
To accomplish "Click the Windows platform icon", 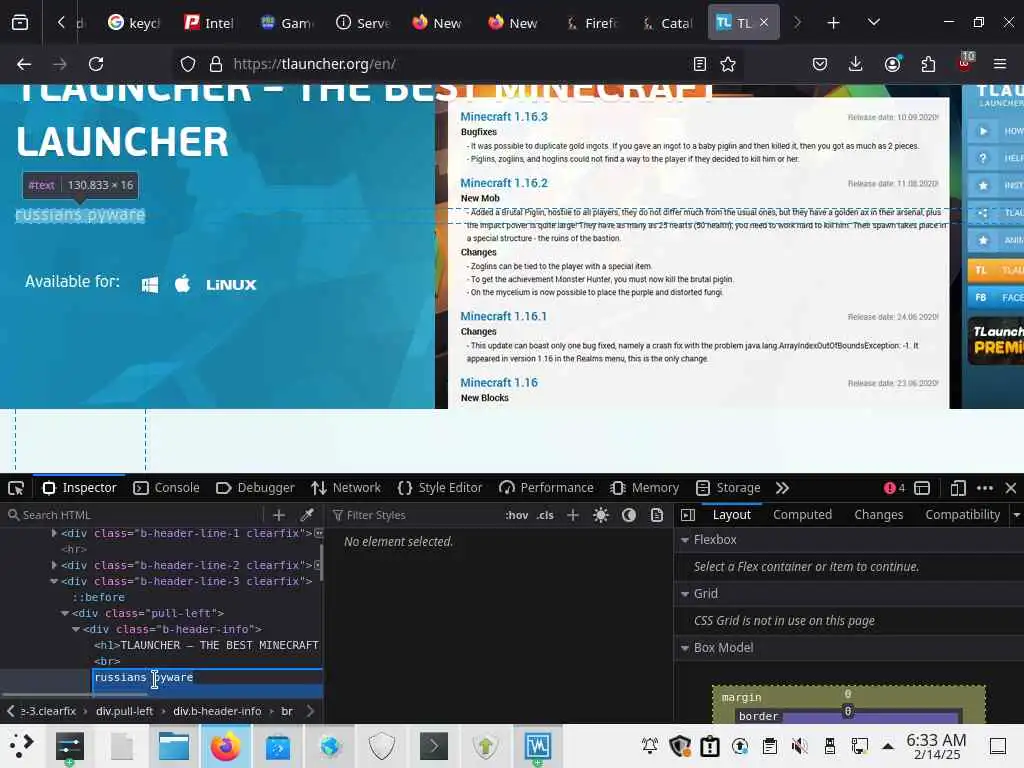I will point(150,285).
